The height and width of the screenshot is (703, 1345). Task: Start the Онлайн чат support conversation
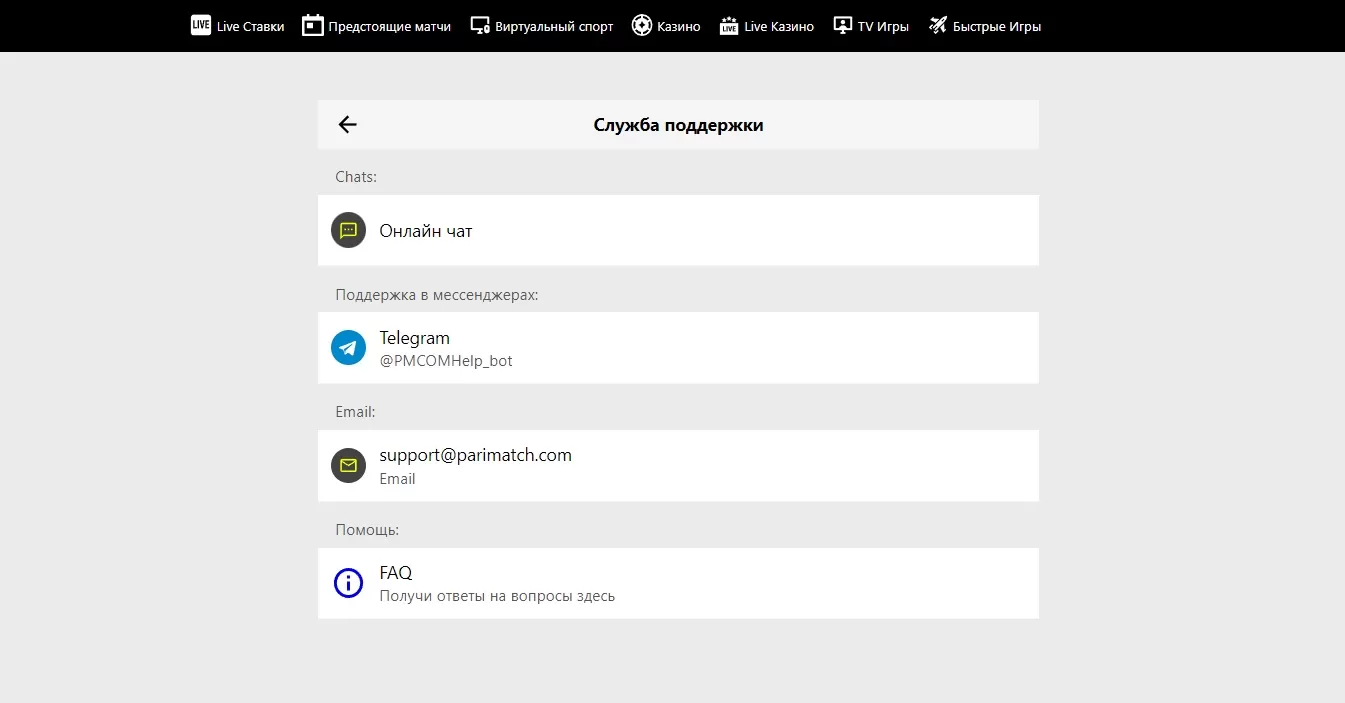pos(426,231)
